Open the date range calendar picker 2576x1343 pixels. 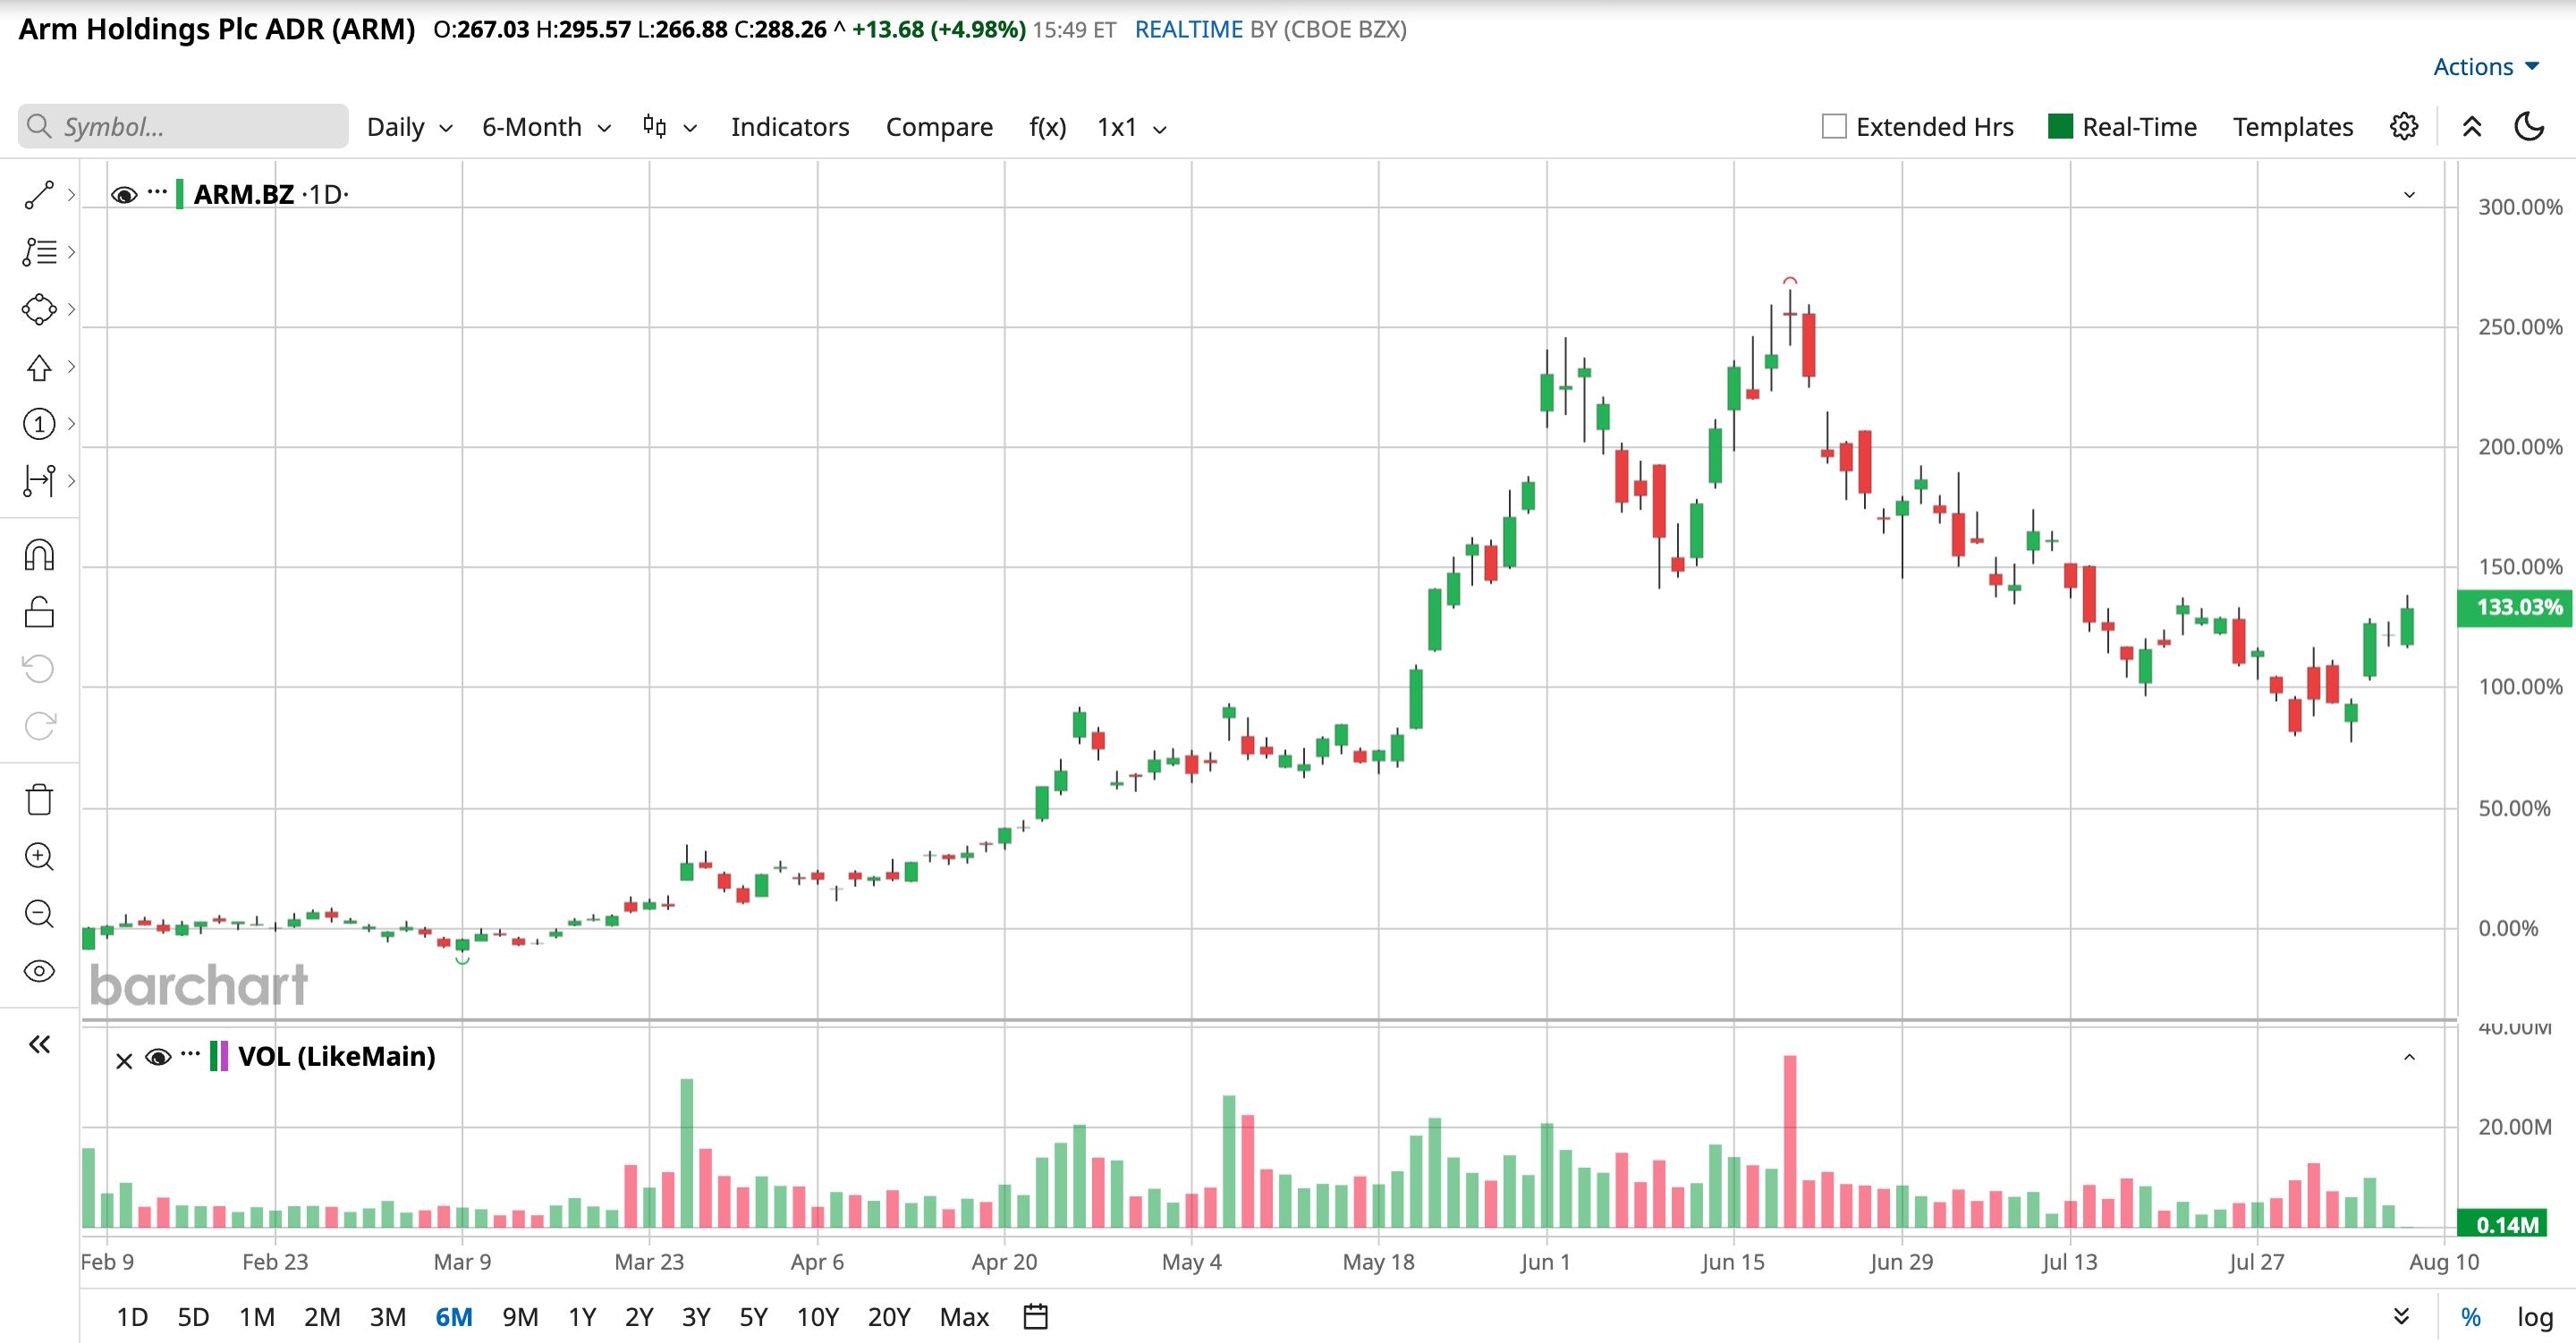[1036, 1317]
